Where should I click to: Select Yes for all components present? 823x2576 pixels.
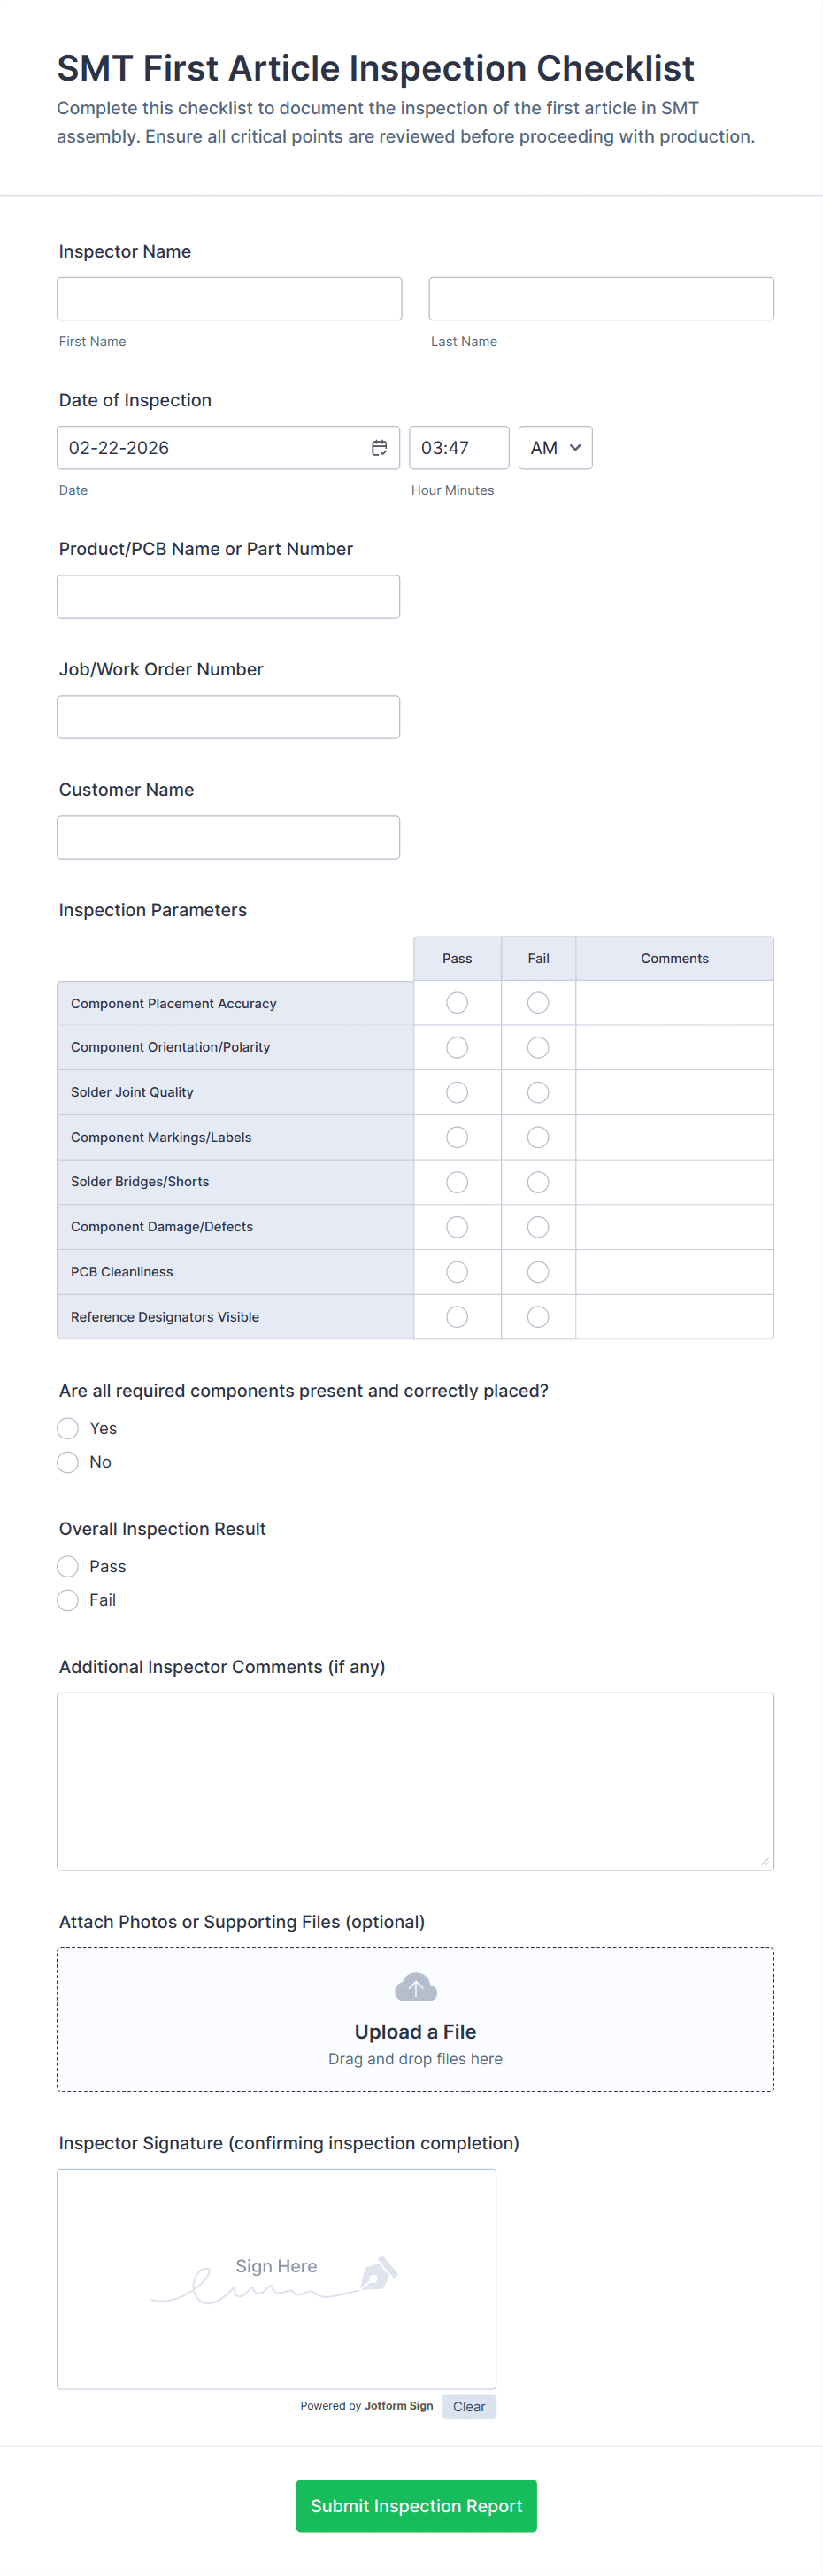click(x=68, y=1428)
